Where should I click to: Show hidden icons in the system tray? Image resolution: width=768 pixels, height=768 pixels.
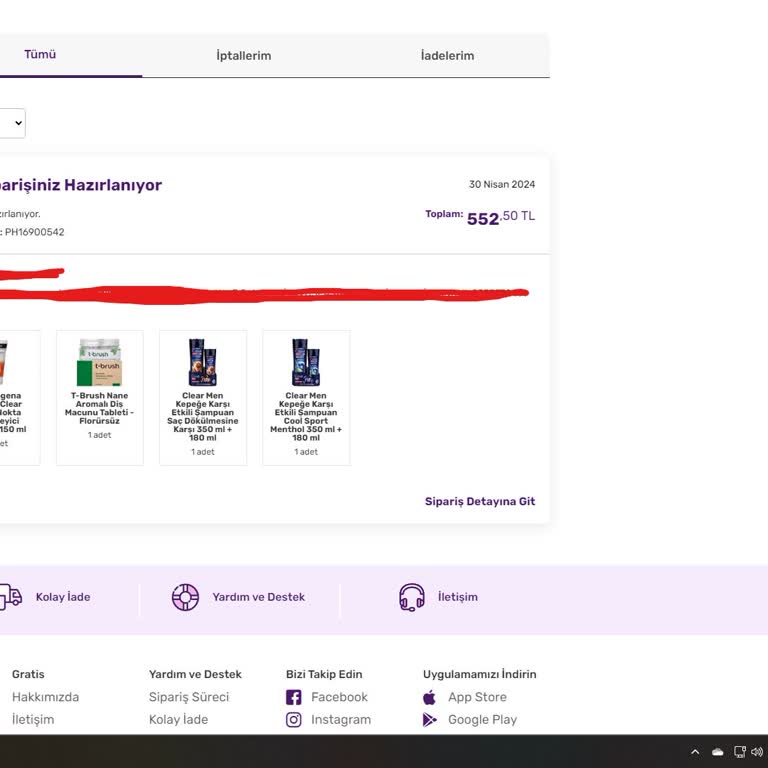click(x=695, y=752)
